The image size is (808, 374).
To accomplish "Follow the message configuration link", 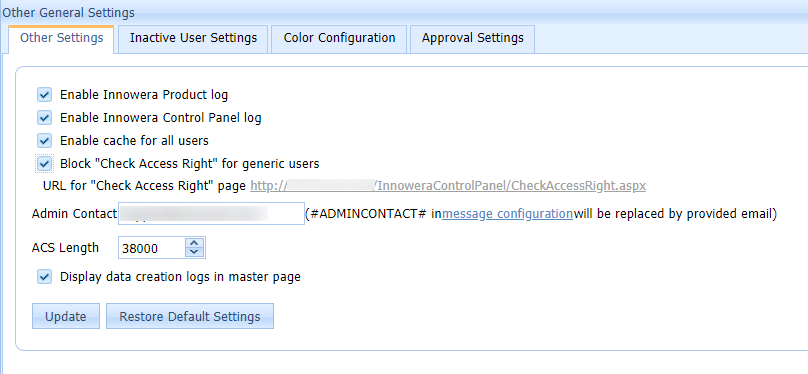I will coord(507,214).
